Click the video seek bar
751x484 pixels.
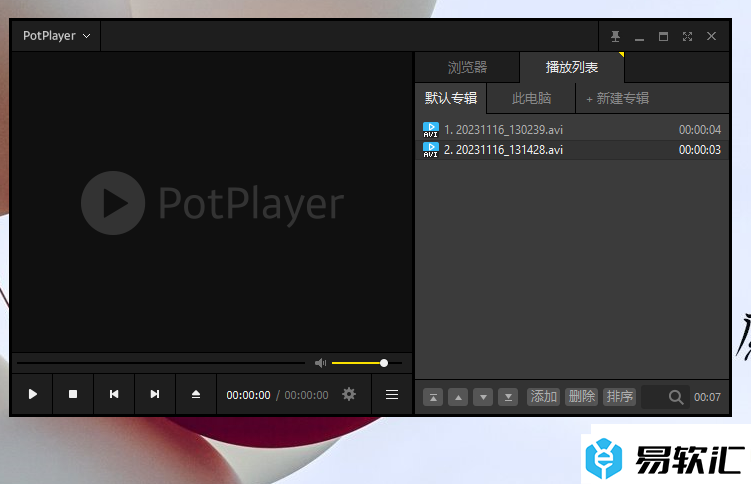[161, 363]
